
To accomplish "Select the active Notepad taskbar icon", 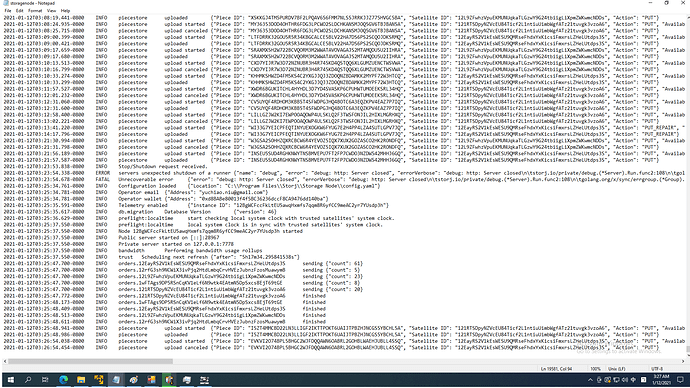I will coord(116,380).
